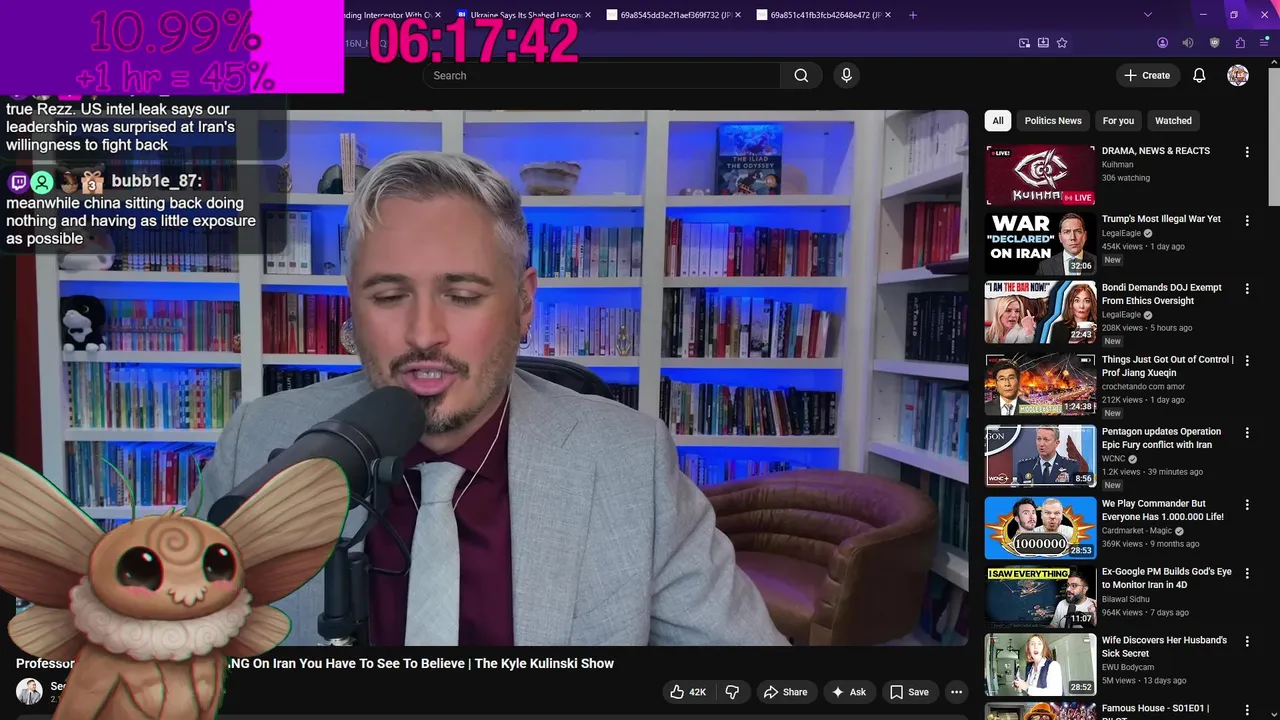This screenshot has width=1280, height=720.
Task: Open the shield extension icon
Action: [1215, 43]
